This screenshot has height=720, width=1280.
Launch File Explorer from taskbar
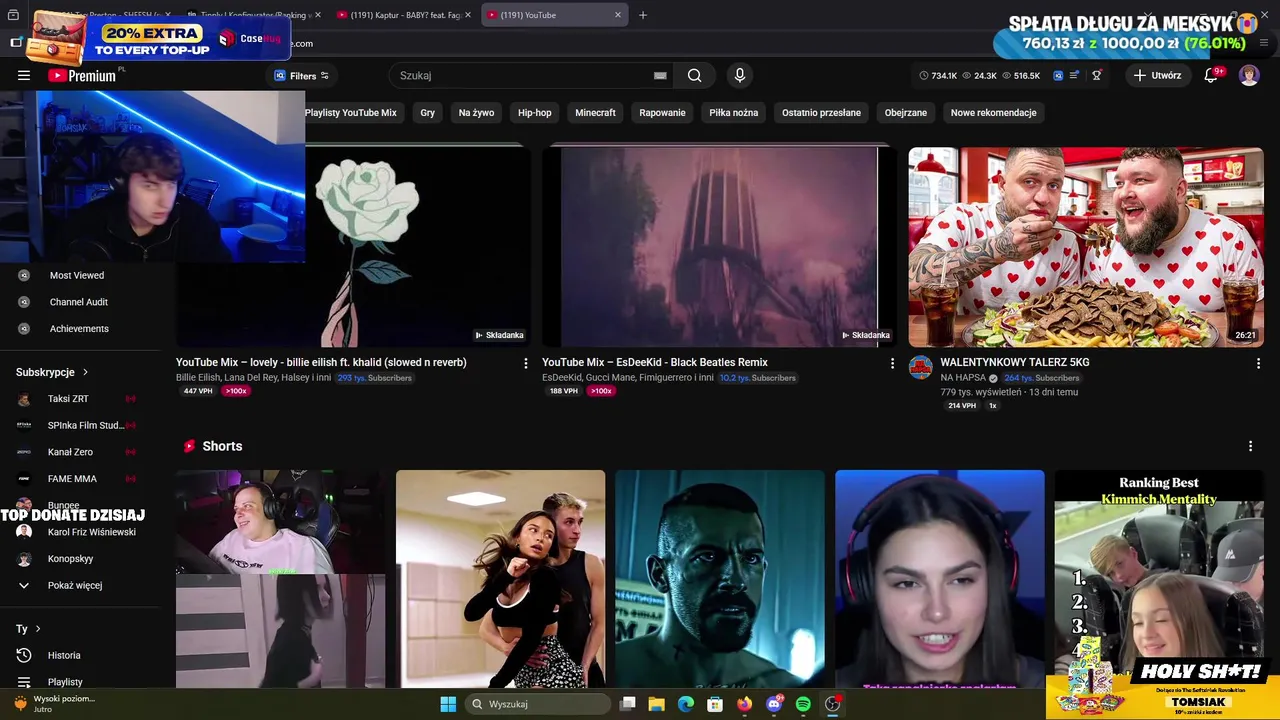pos(656,704)
